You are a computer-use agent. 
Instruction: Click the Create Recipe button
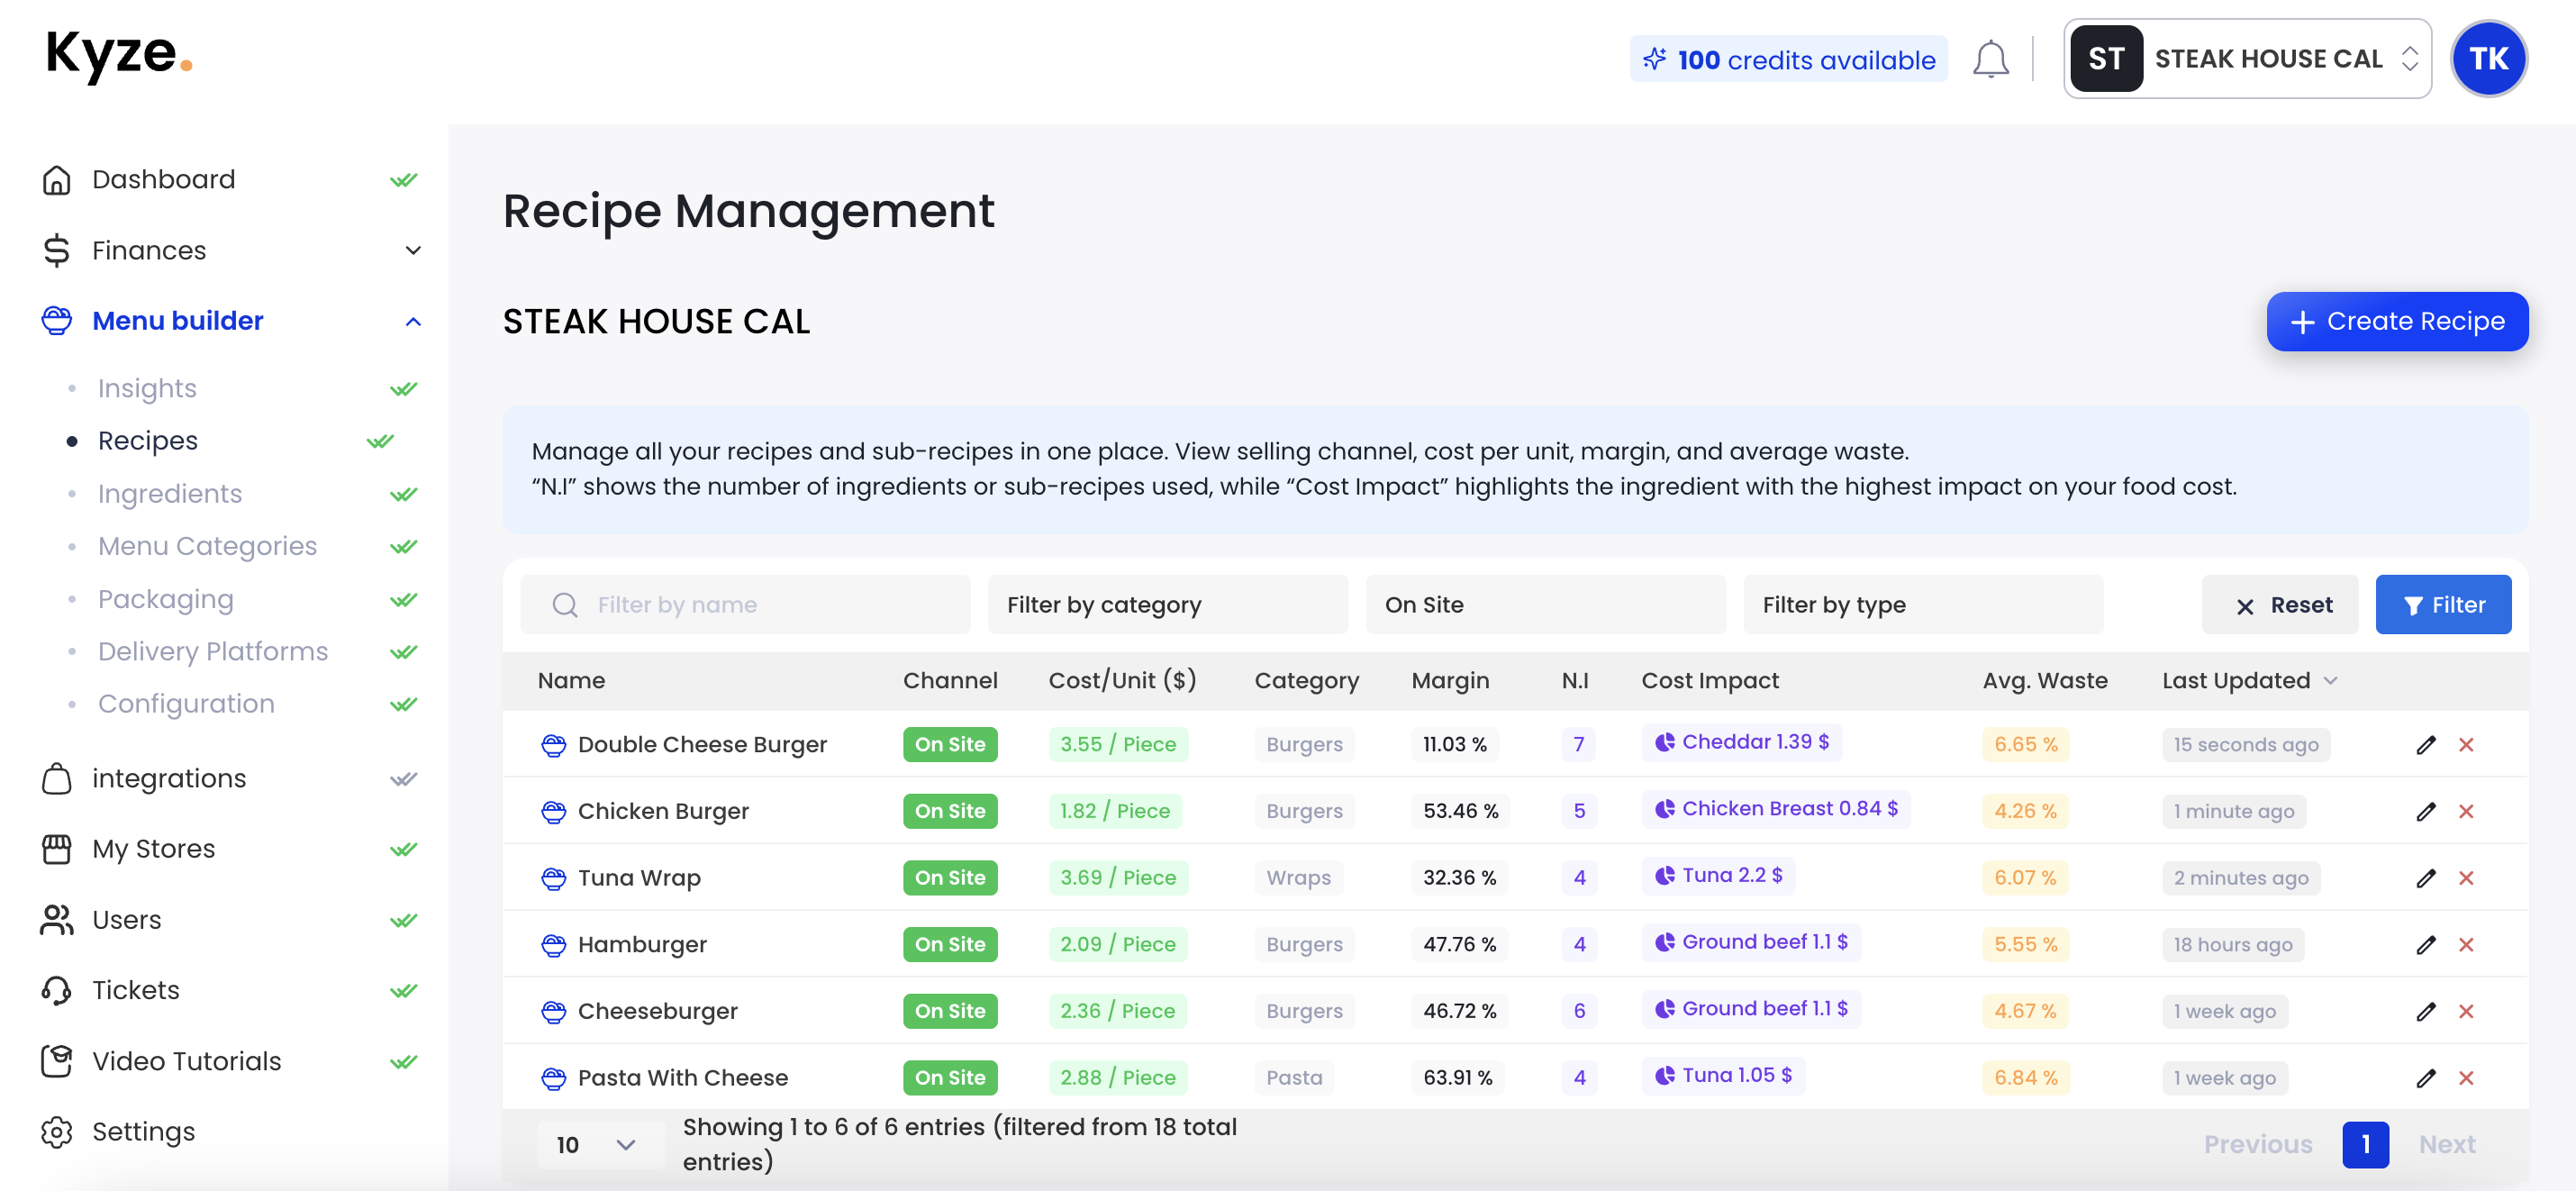tap(2396, 321)
